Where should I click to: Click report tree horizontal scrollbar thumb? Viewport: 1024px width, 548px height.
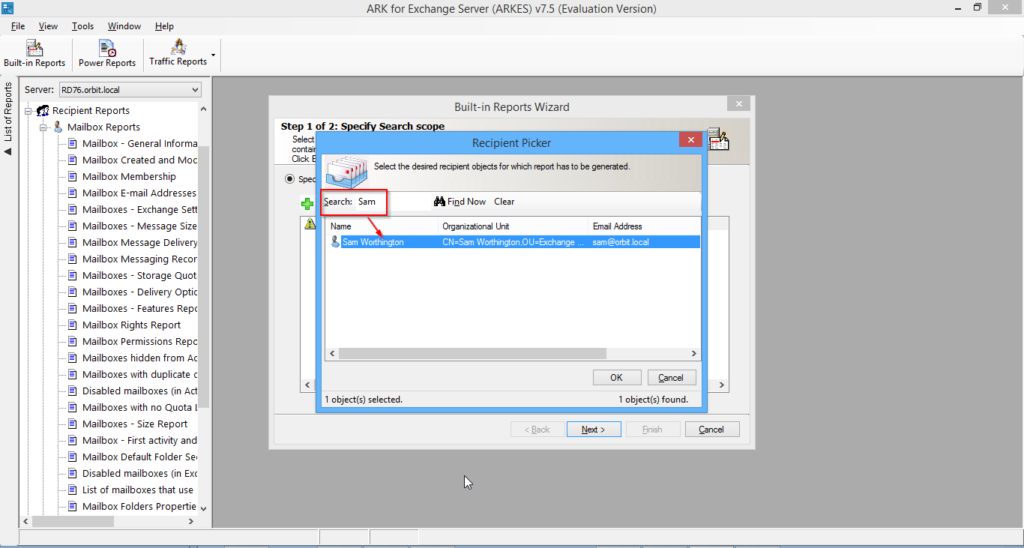(73, 521)
